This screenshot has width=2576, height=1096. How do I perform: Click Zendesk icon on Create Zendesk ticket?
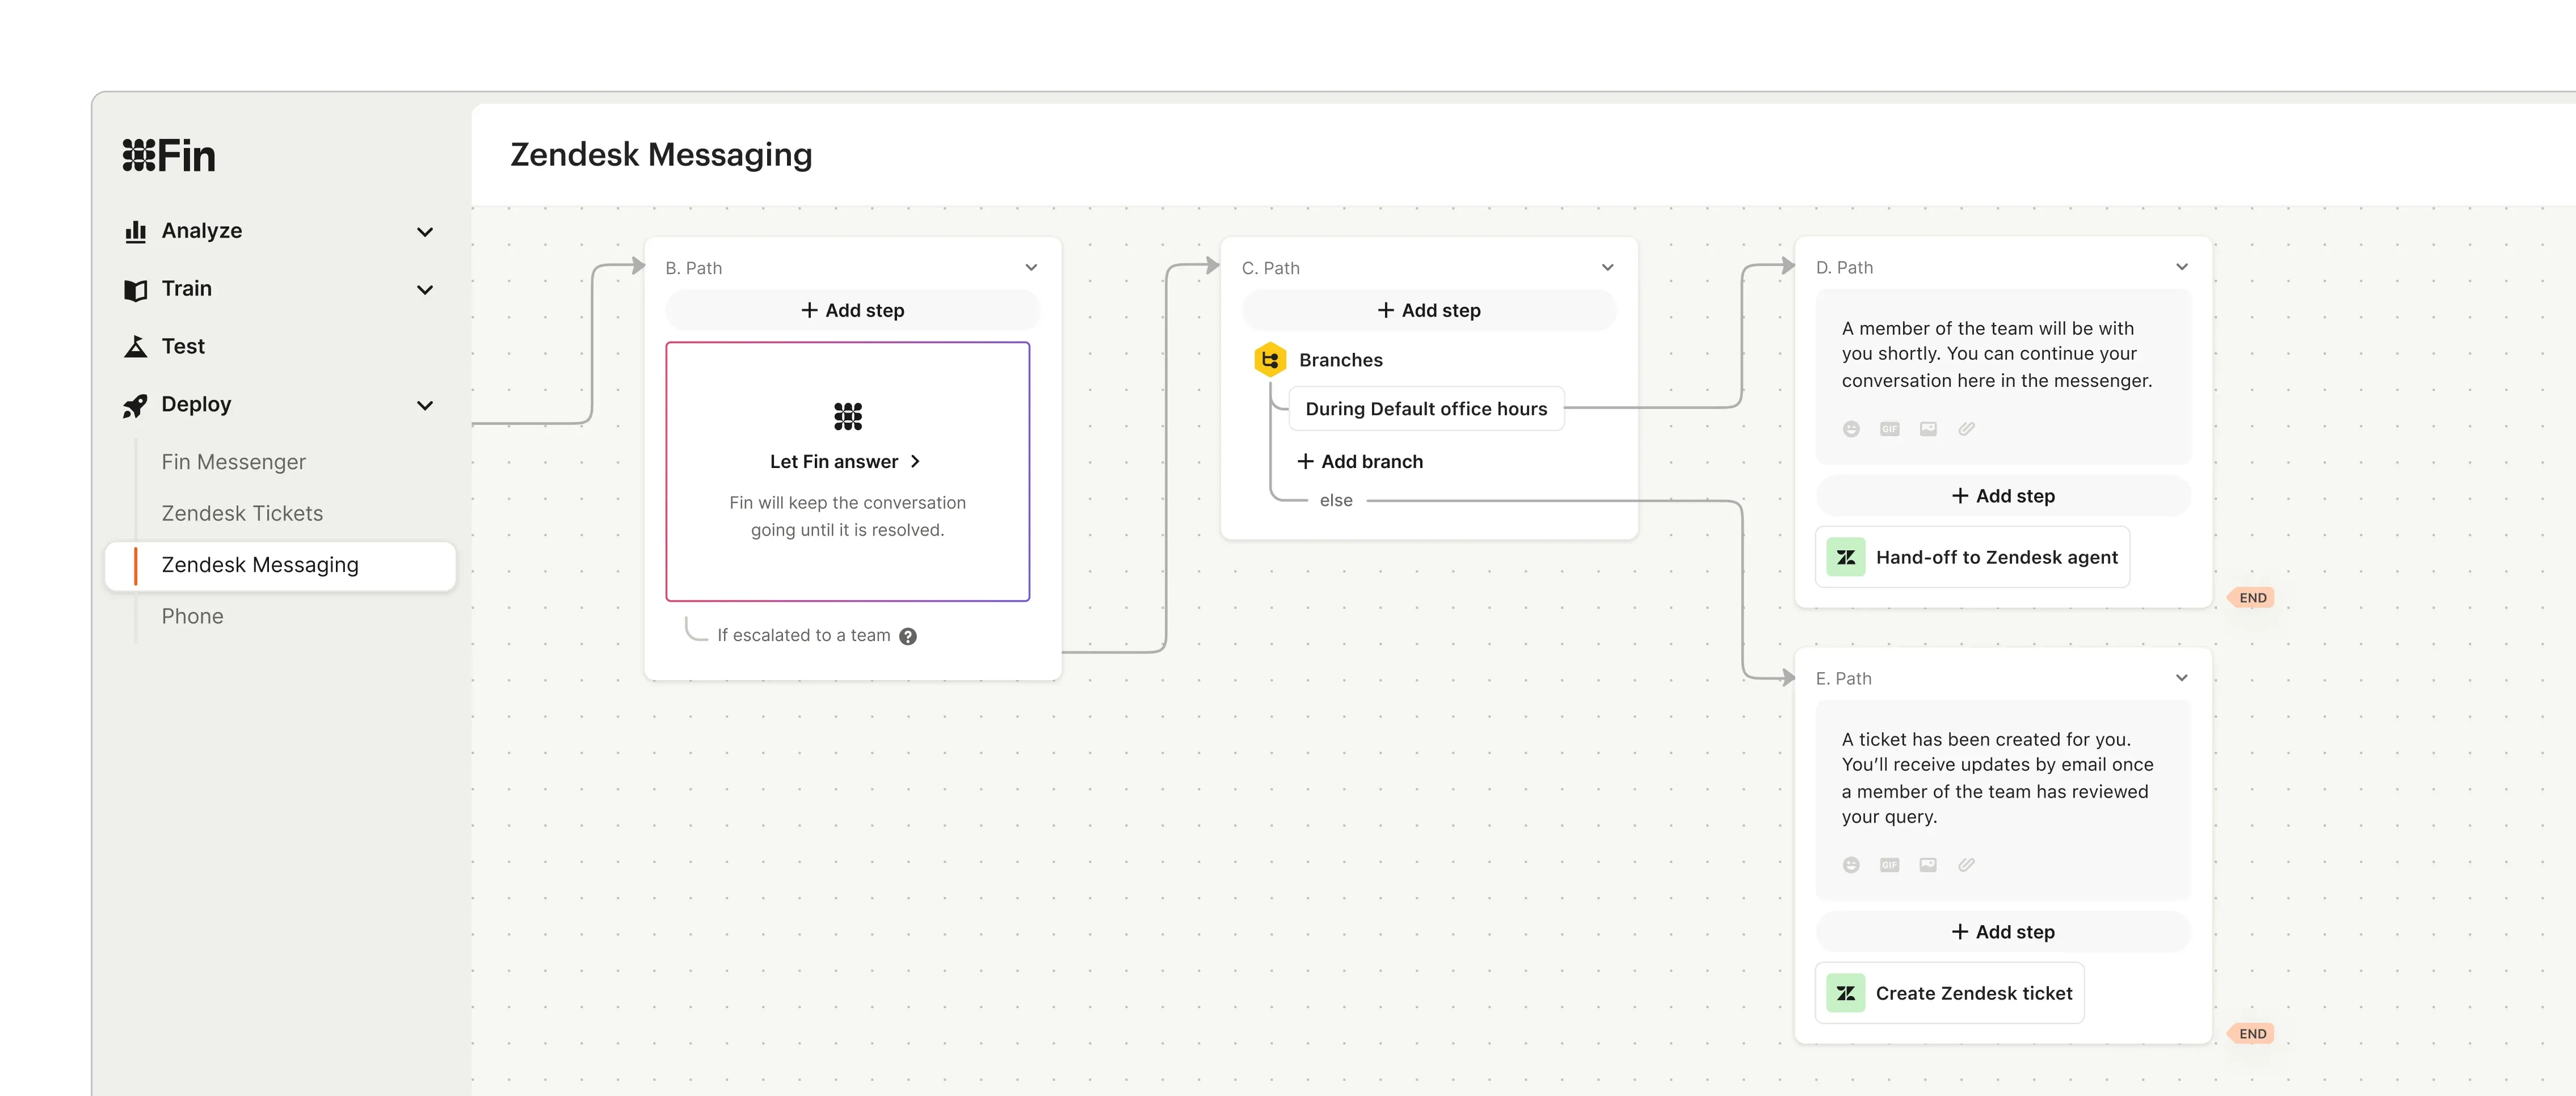[x=1846, y=993]
